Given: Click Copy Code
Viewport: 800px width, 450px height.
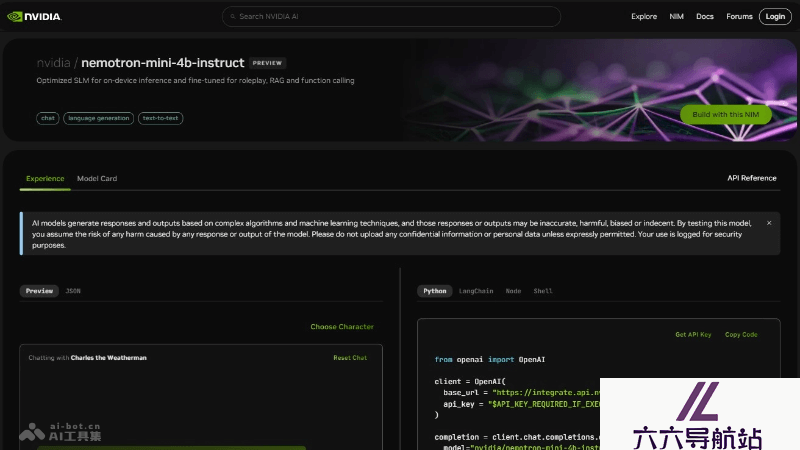Looking at the screenshot, I should coord(741,335).
